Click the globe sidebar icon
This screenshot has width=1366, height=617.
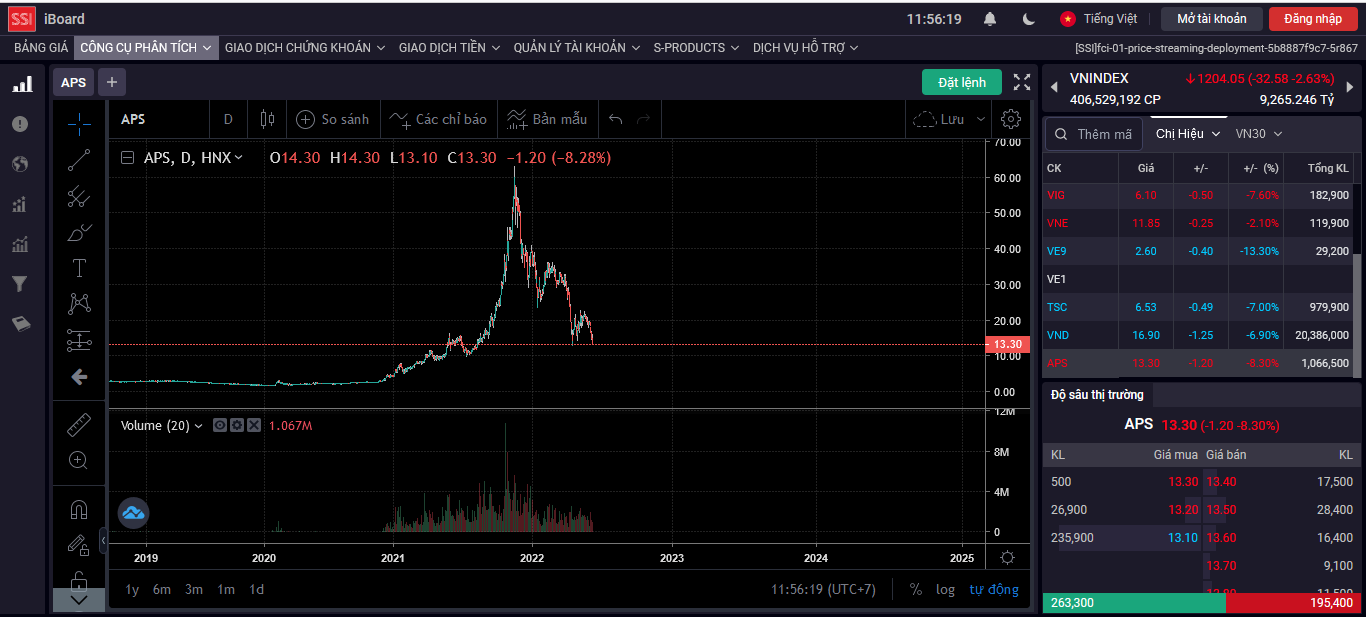pos(20,164)
